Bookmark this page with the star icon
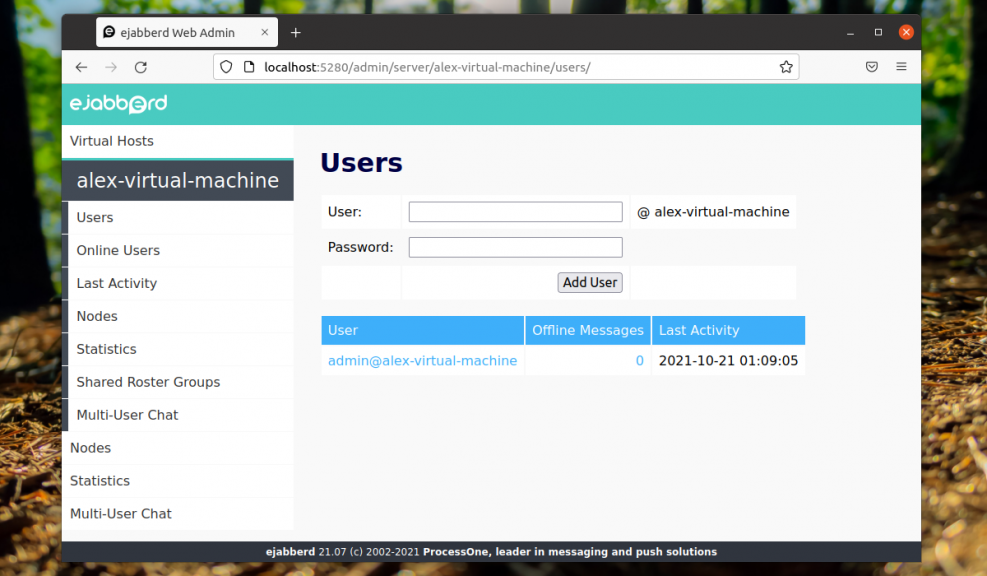The image size is (987, 576). [786, 67]
